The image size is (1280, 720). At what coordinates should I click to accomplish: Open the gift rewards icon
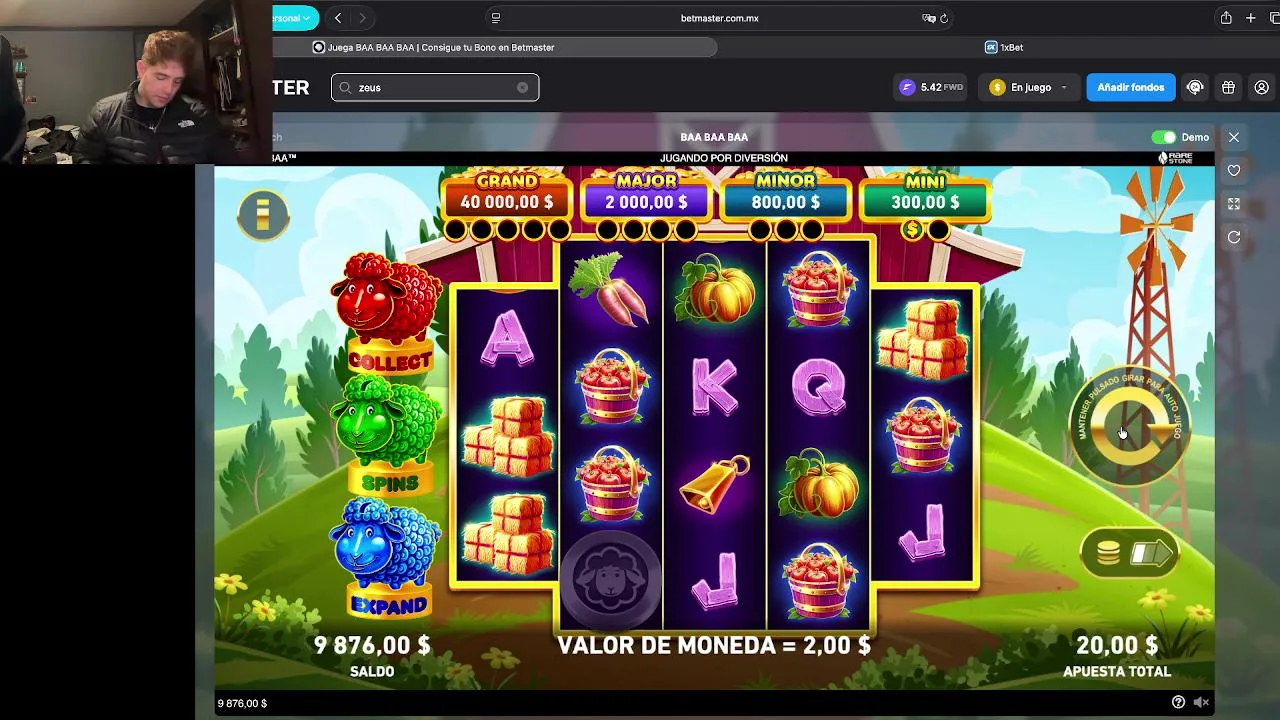click(x=1228, y=87)
